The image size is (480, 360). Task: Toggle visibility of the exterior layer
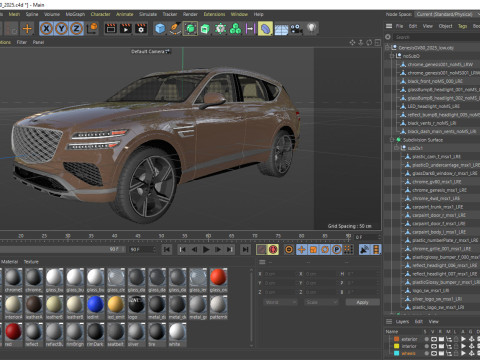pos(434,339)
